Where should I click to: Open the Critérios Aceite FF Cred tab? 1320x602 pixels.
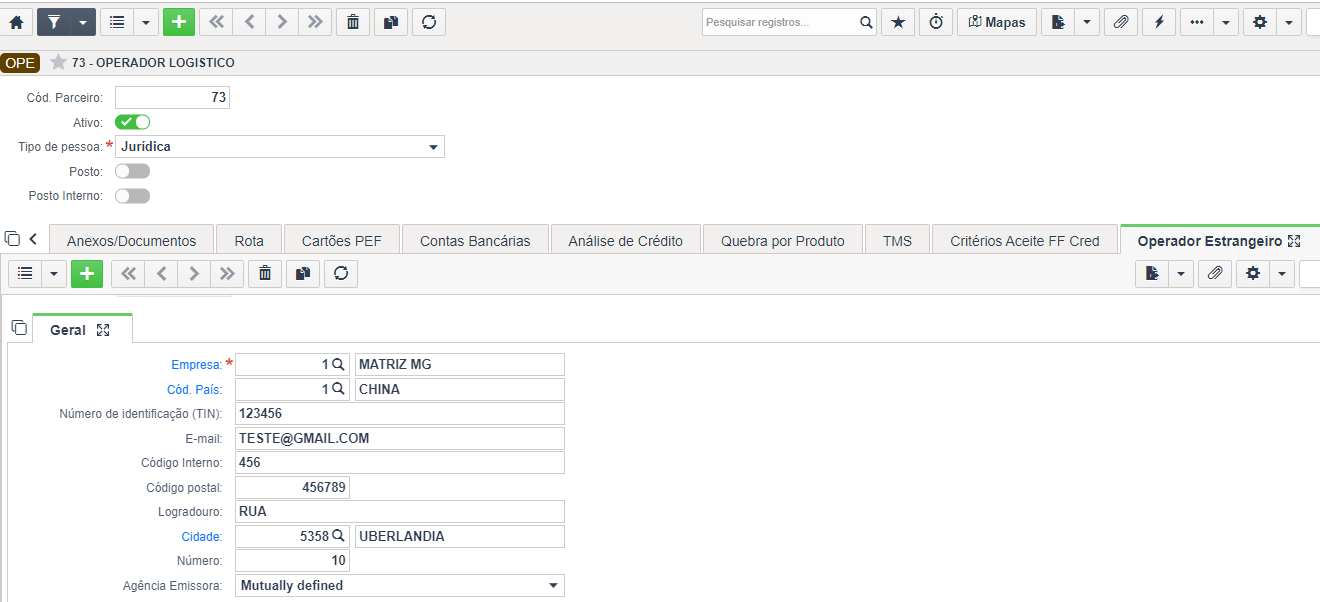point(1025,241)
